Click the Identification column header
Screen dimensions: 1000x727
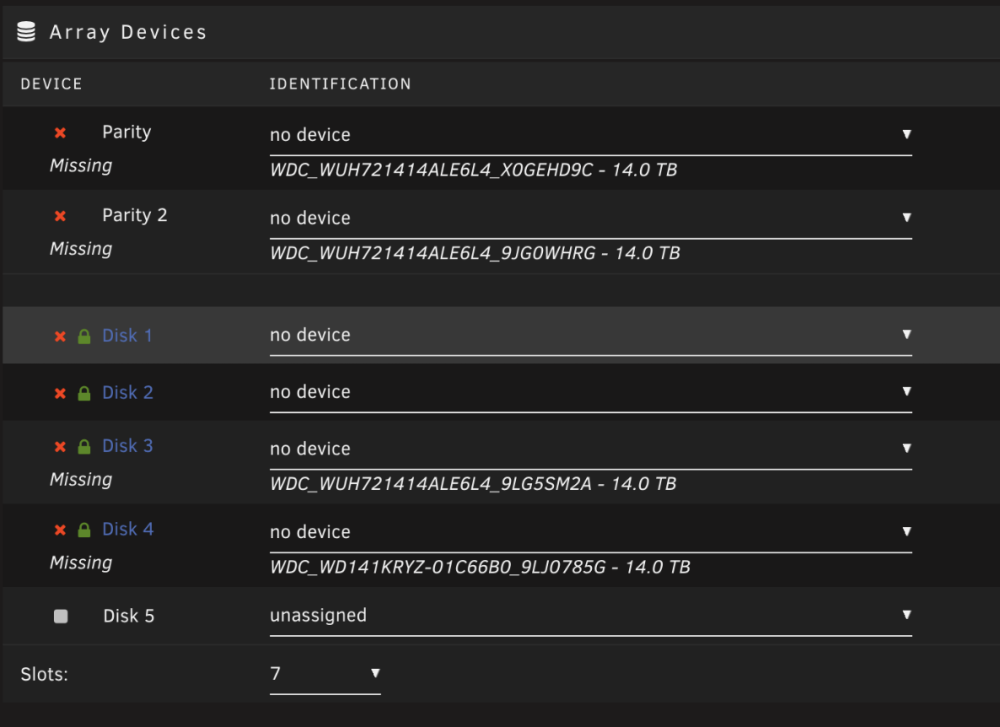click(x=340, y=84)
